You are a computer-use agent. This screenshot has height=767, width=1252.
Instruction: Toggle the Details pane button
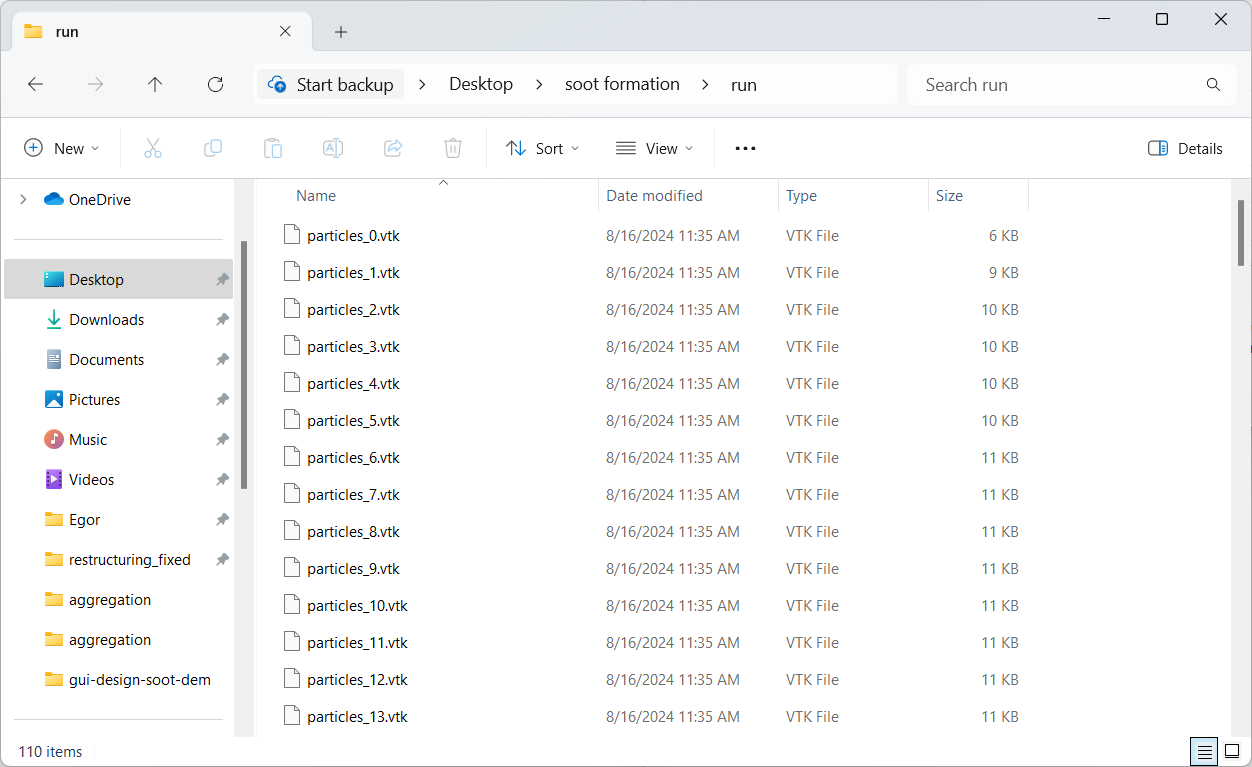[1185, 148]
